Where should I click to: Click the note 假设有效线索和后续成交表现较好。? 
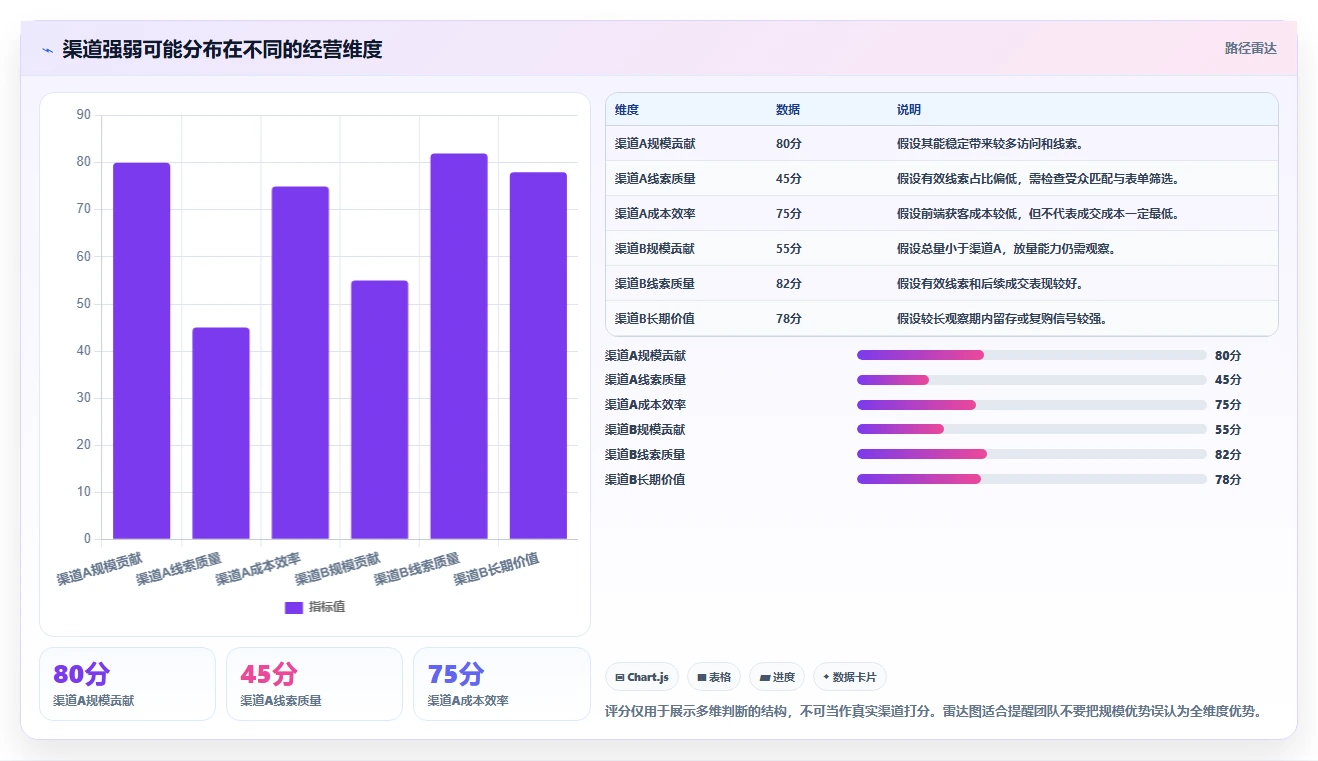point(991,283)
